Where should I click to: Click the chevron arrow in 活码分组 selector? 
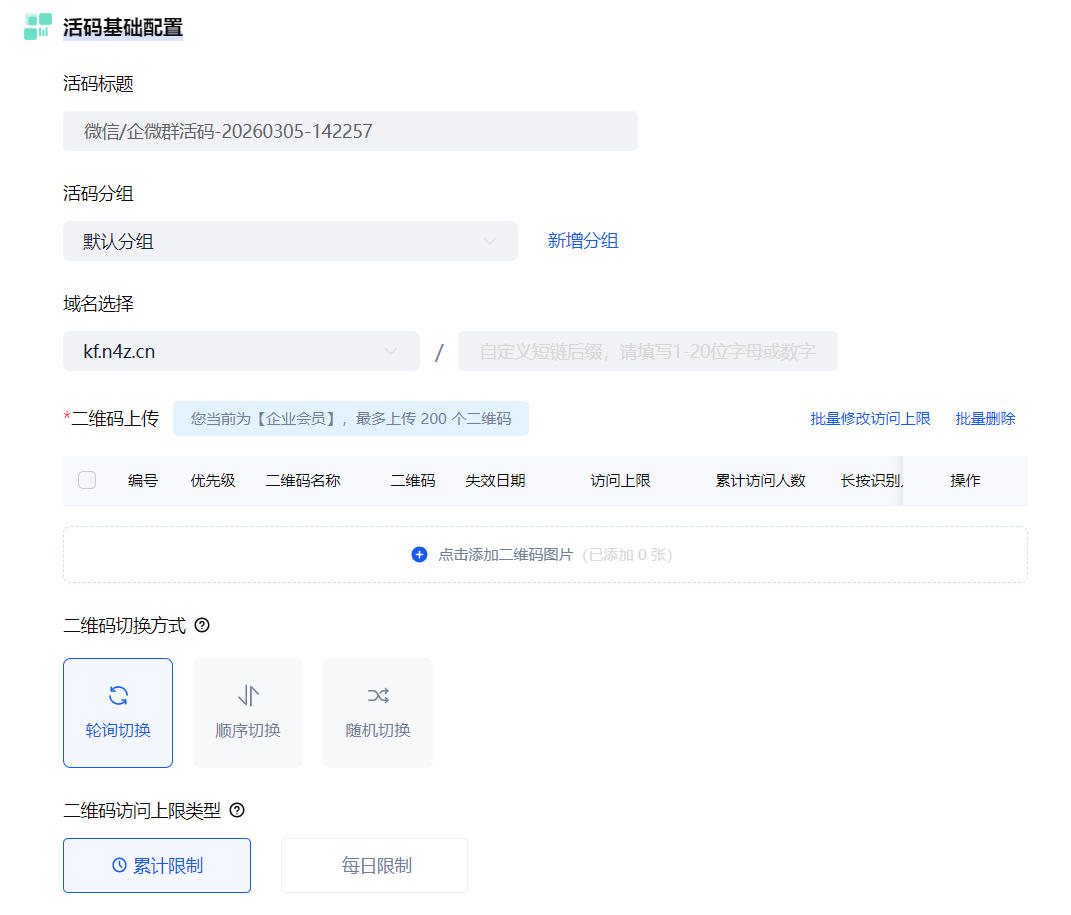pyautogui.click(x=490, y=241)
